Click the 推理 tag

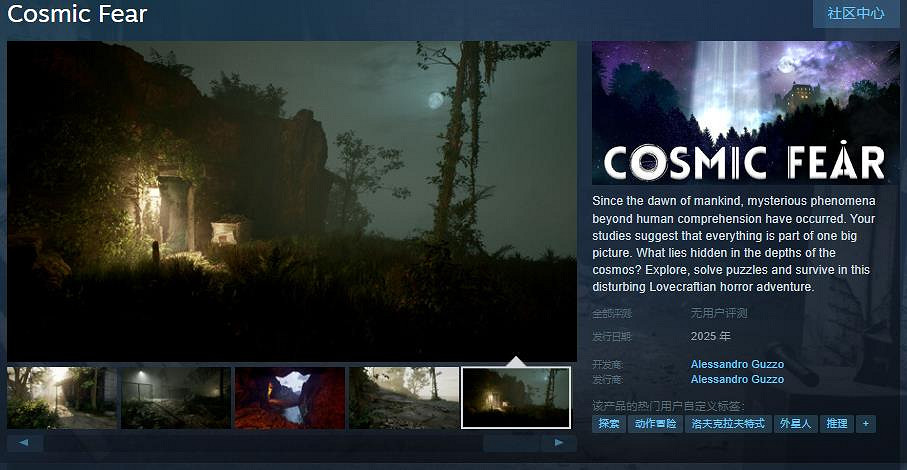coord(836,424)
